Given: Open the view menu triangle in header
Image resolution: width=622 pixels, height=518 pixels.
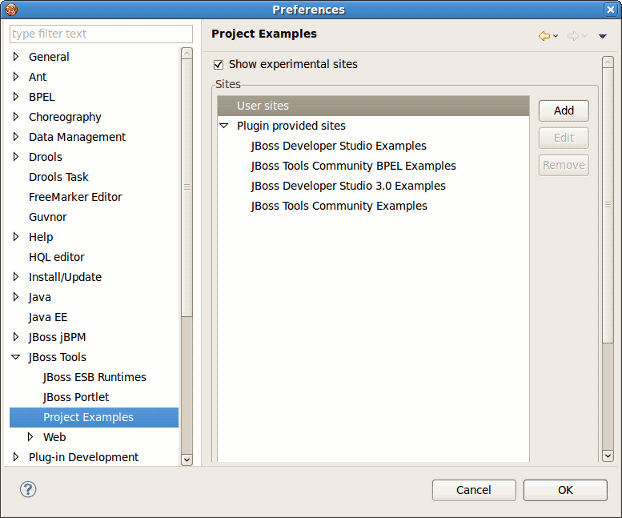Looking at the screenshot, I should pos(602,36).
